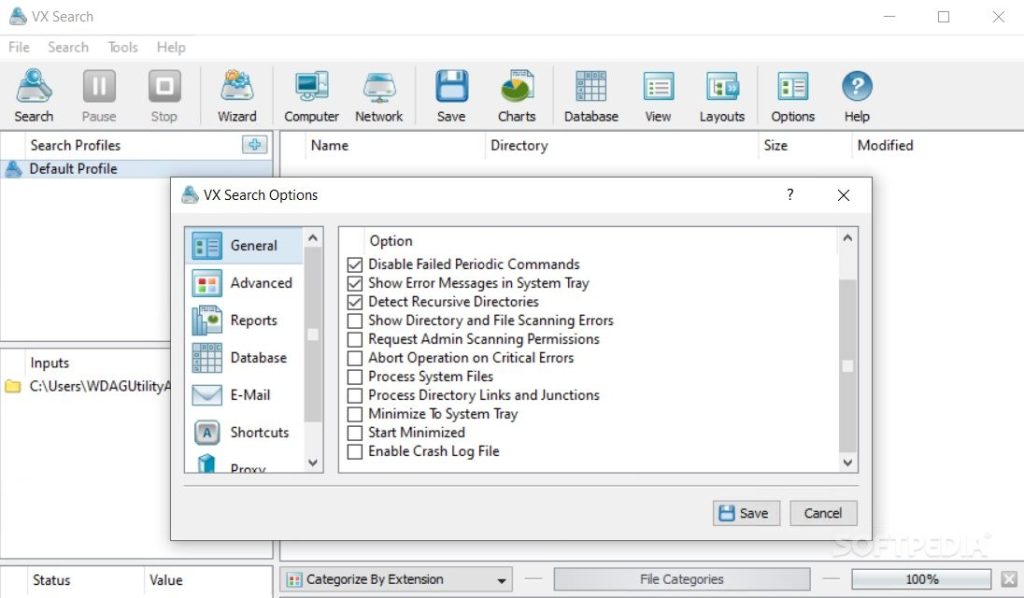
Task: Open the Reports options section
Action: point(253,320)
